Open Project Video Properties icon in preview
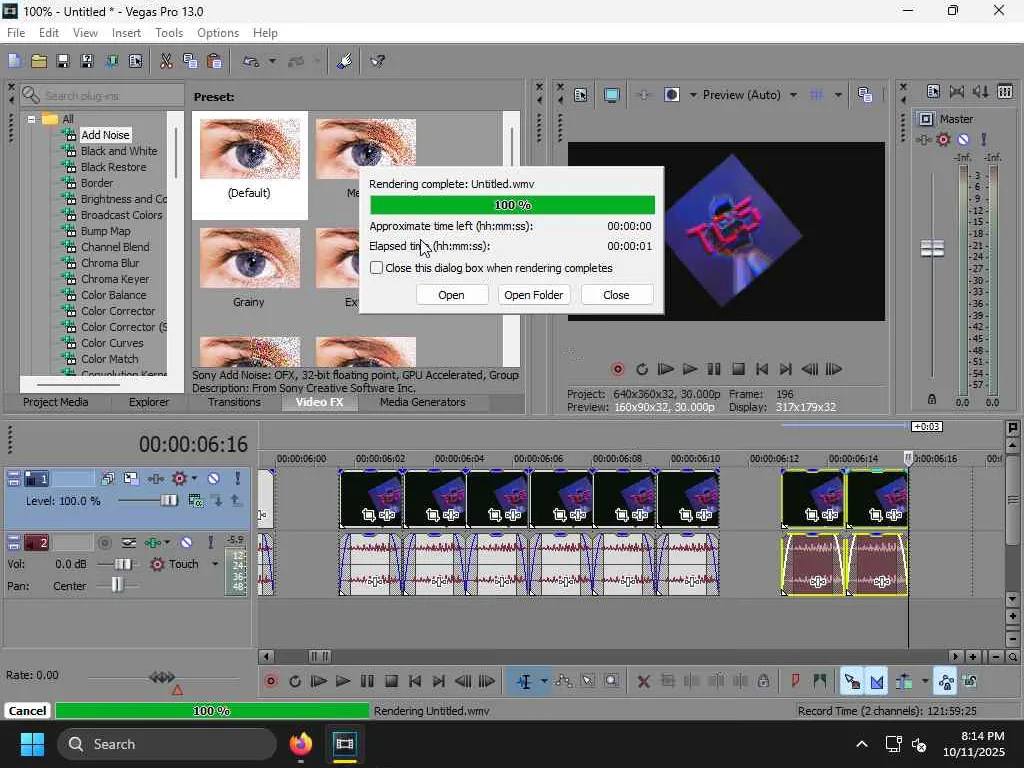This screenshot has height=768, width=1024. tap(581, 95)
